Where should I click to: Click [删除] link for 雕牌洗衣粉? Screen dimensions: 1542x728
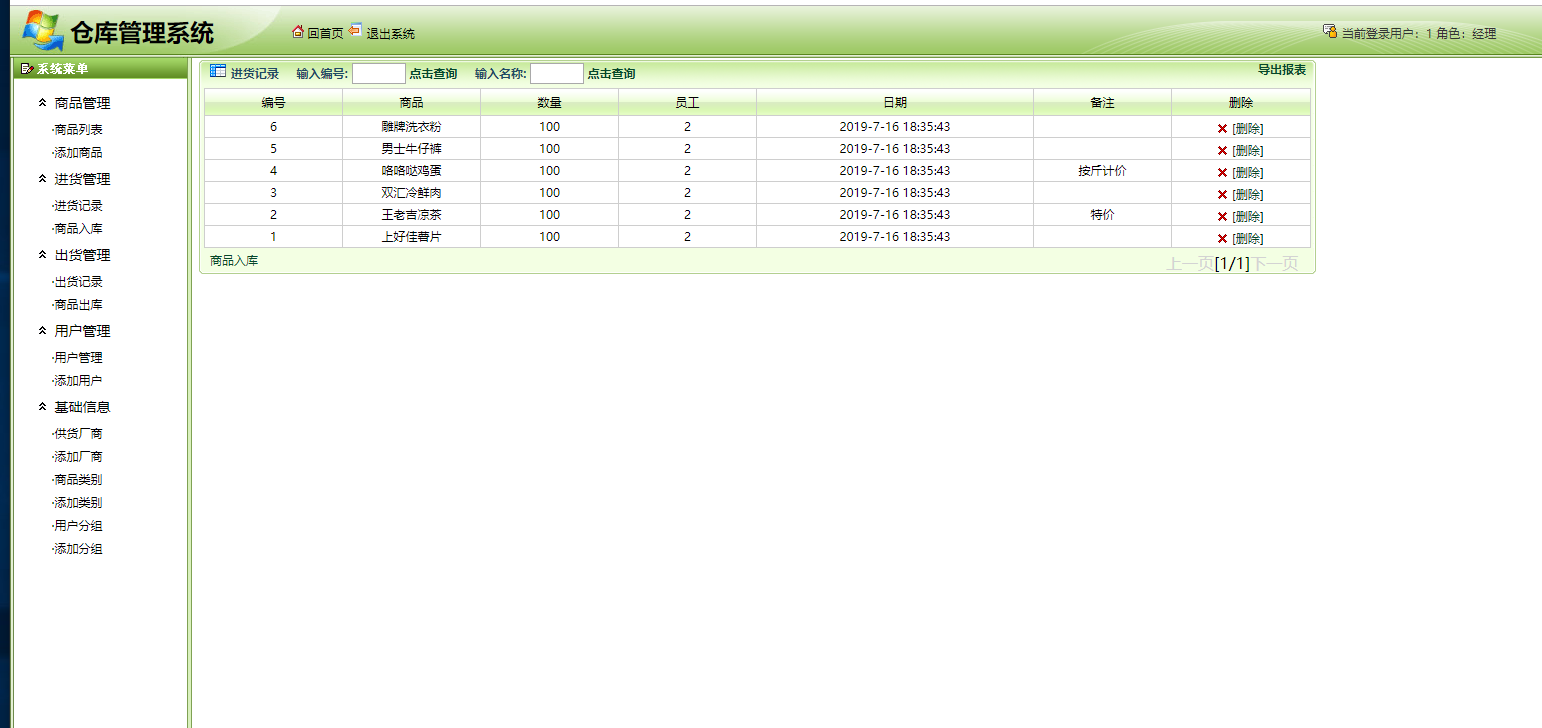1248,129
